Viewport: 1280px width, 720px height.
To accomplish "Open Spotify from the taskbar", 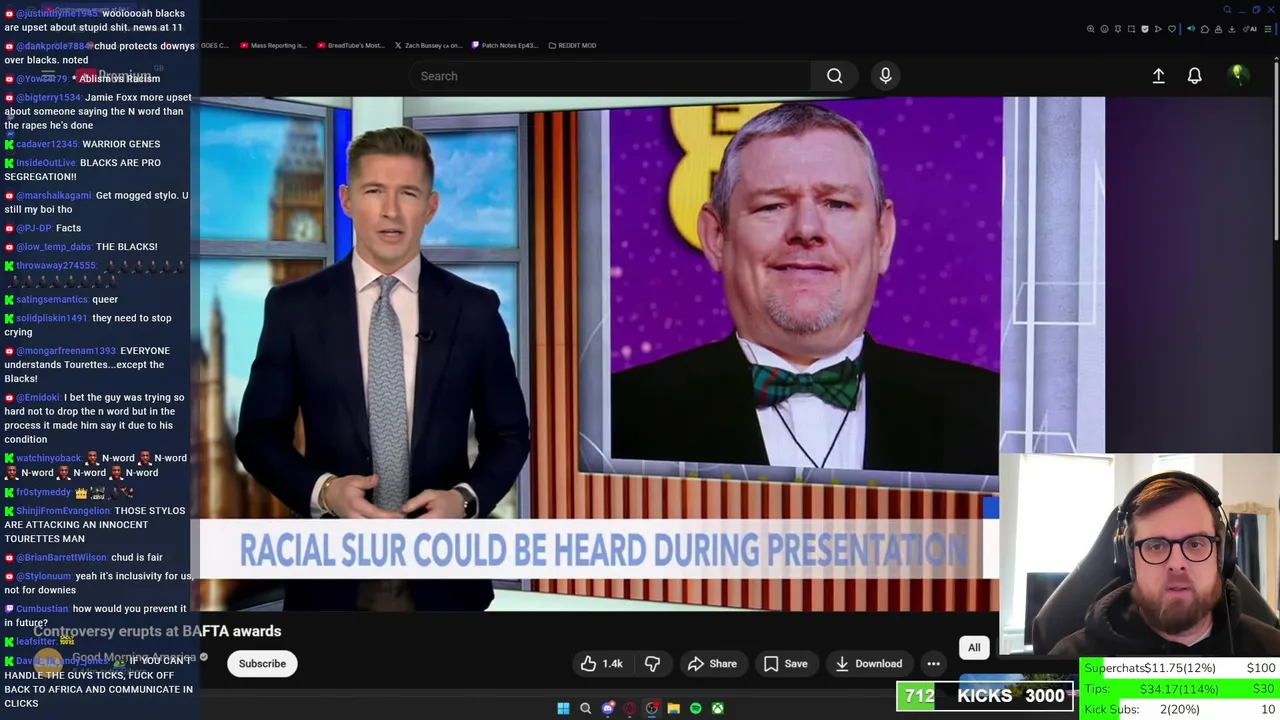I will click(x=695, y=709).
